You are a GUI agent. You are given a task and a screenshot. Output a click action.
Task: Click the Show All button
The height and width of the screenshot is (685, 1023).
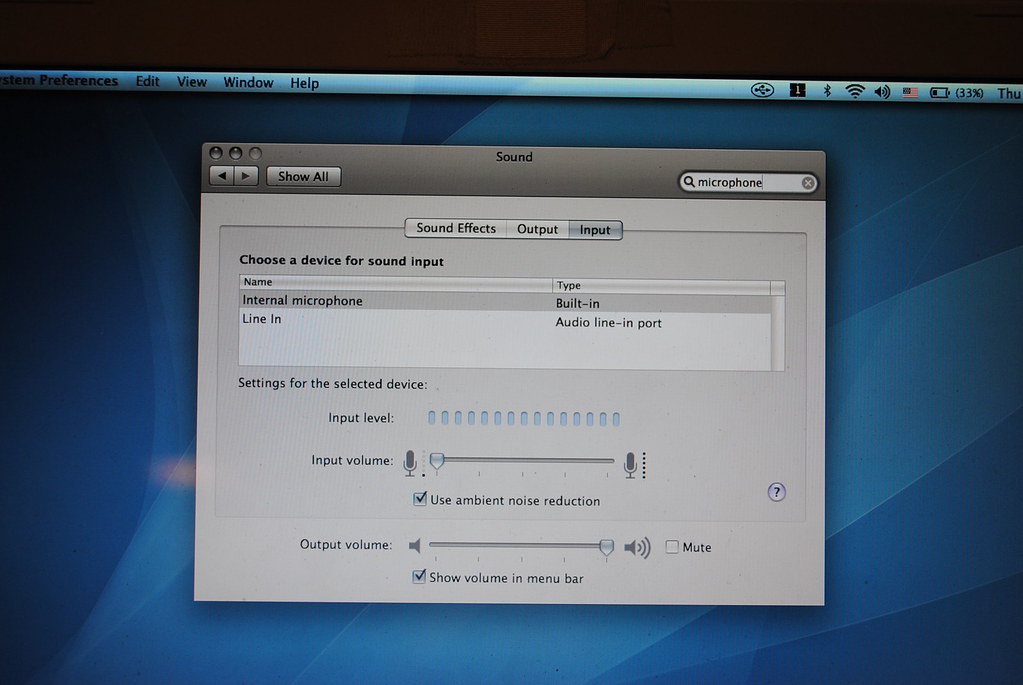(303, 176)
